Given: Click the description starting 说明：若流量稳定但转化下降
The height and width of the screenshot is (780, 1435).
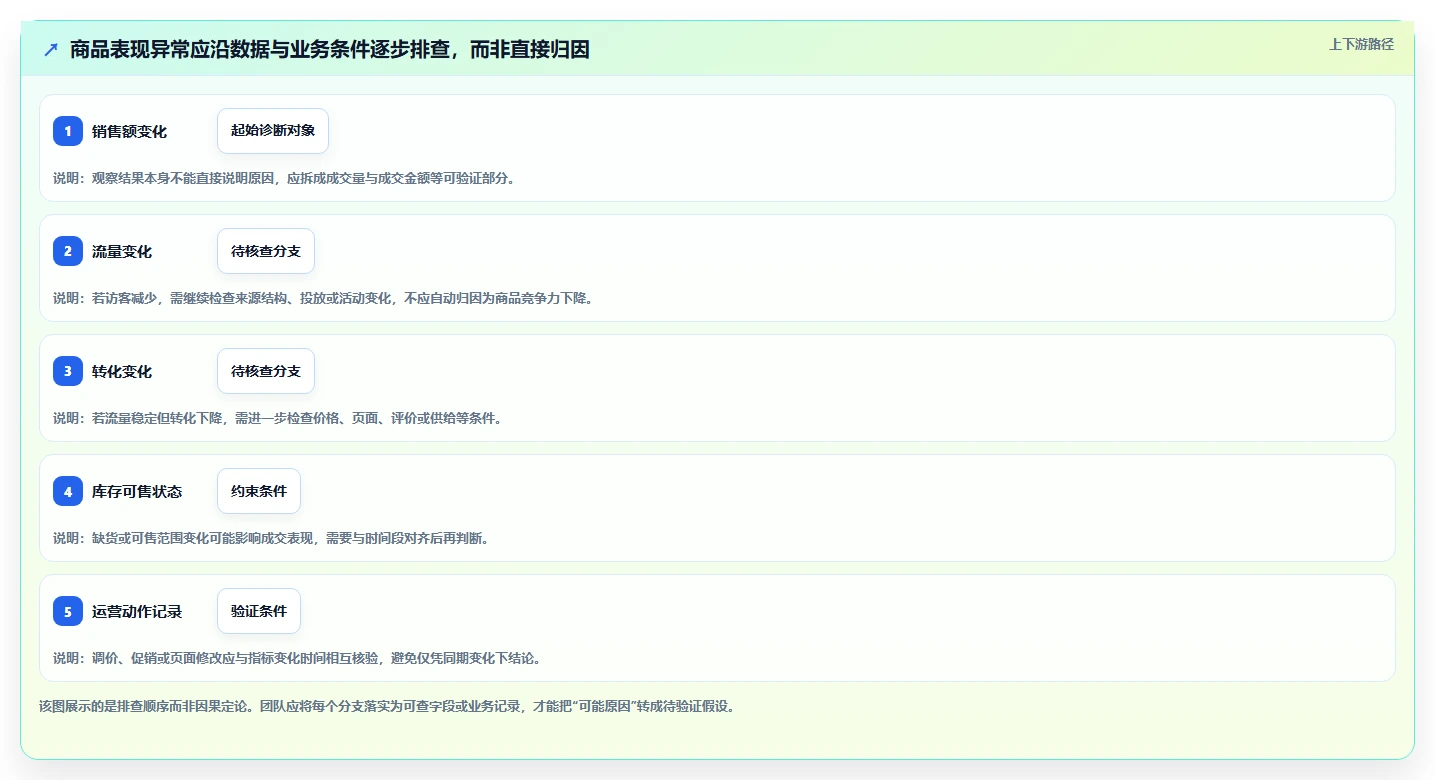Looking at the screenshot, I should point(277,418).
